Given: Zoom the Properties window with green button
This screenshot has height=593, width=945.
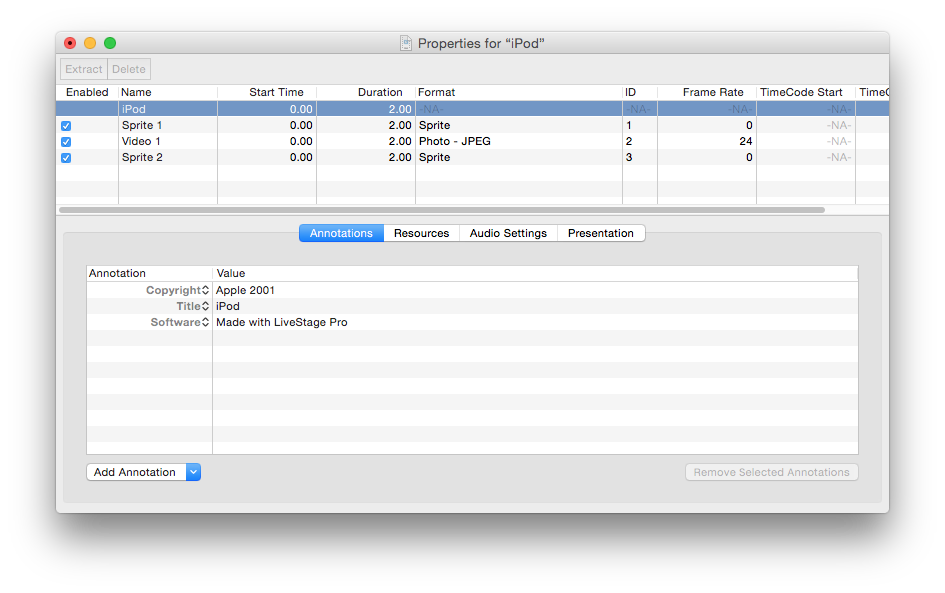Looking at the screenshot, I should [x=110, y=43].
